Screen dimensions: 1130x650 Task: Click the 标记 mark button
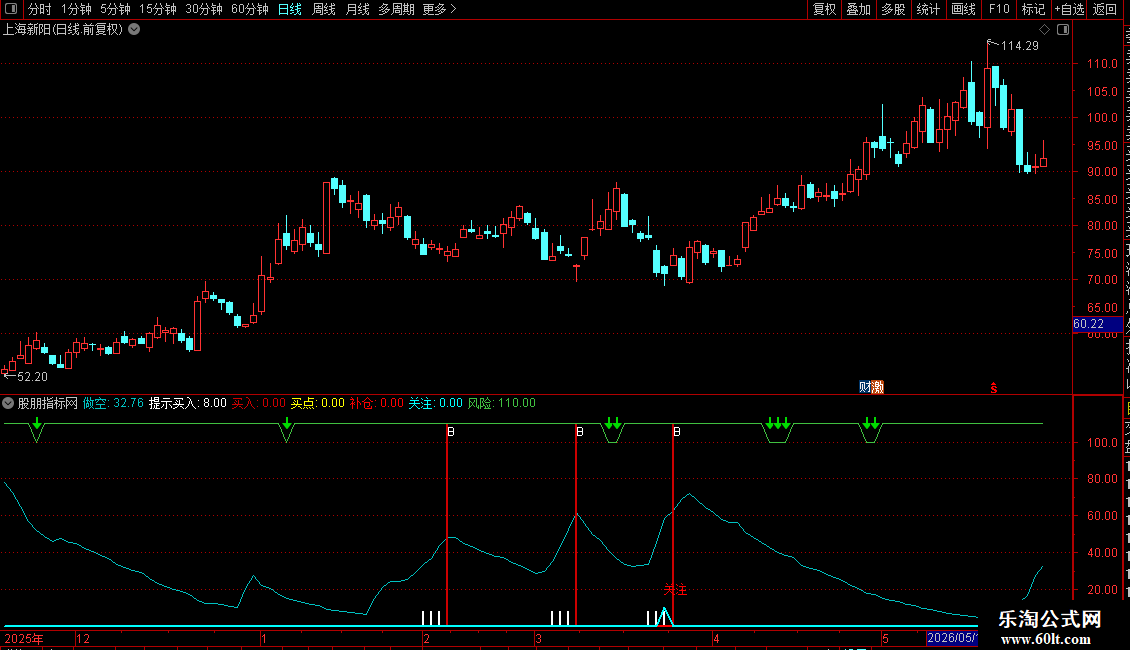1033,9
